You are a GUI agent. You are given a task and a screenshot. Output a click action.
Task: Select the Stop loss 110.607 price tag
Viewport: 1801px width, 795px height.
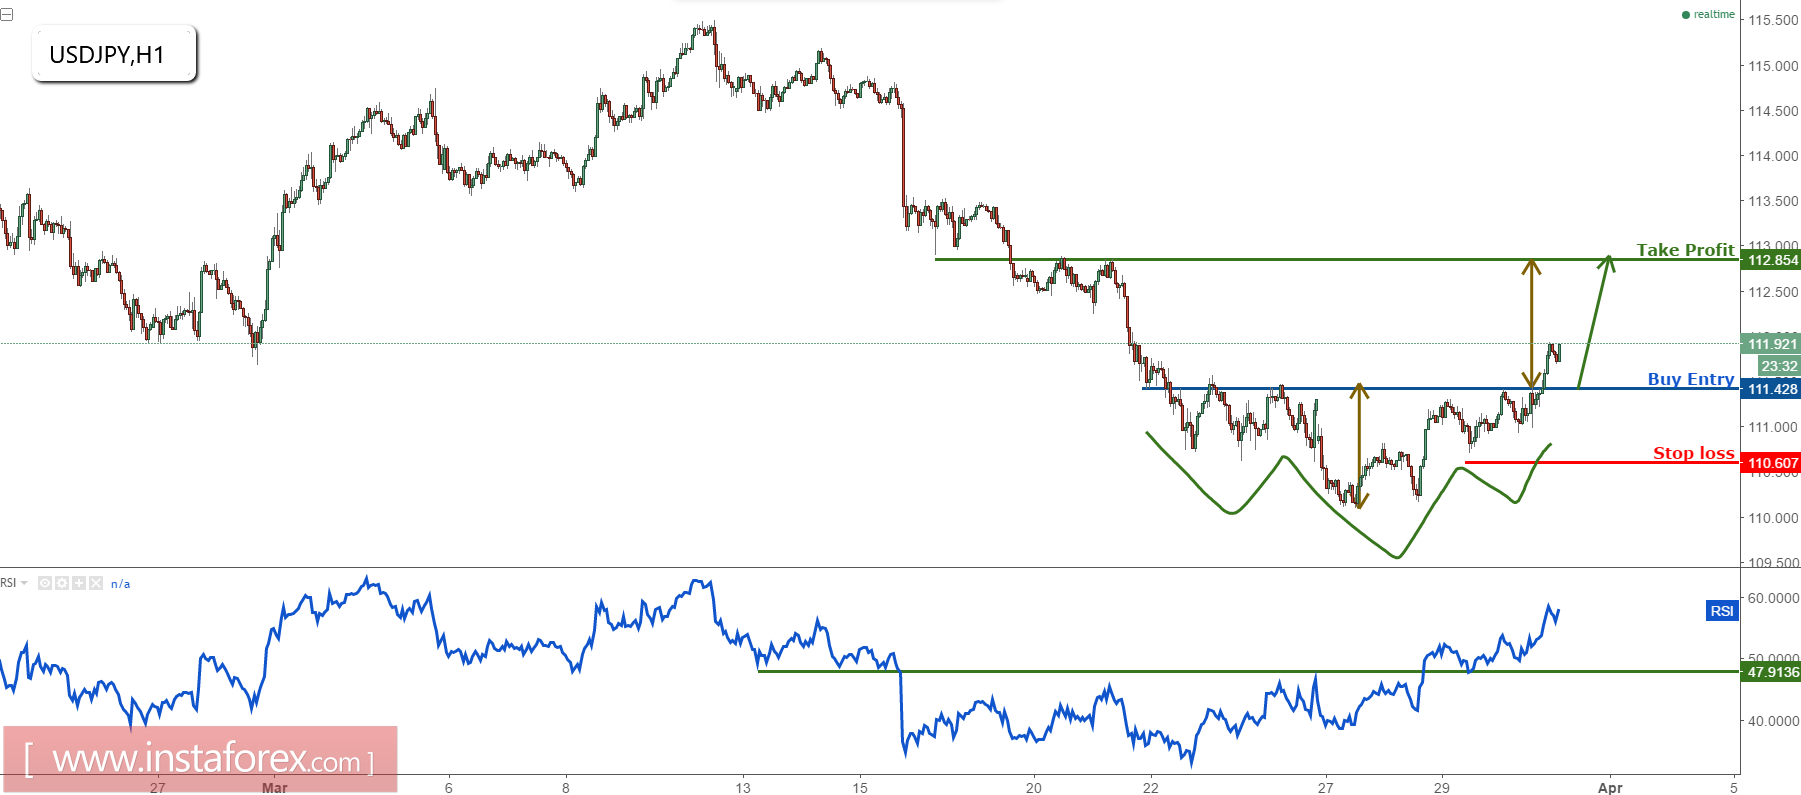(1772, 463)
